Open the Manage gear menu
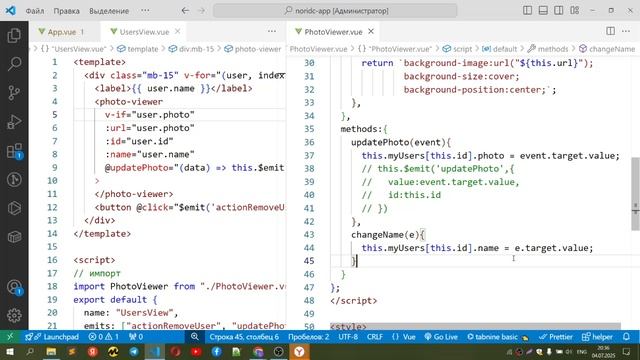640x360 pixels. (x=14, y=316)
